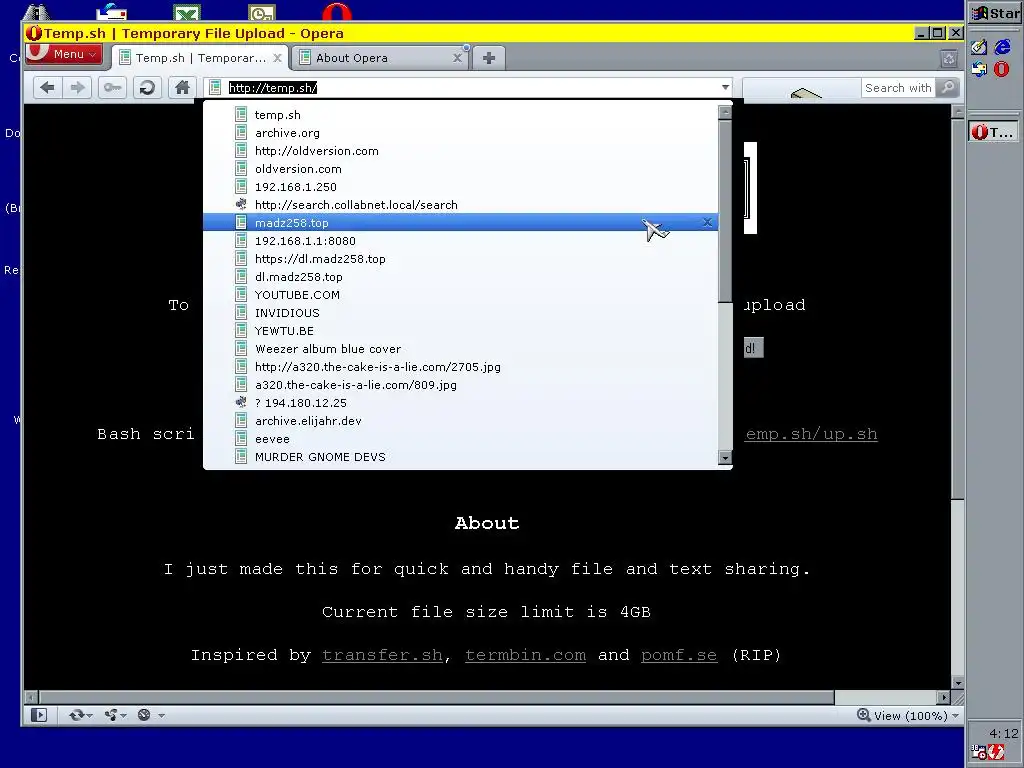Viewport: 1024px width, 768px height.
Task: Reload the current page
Action: pos(148,88)
